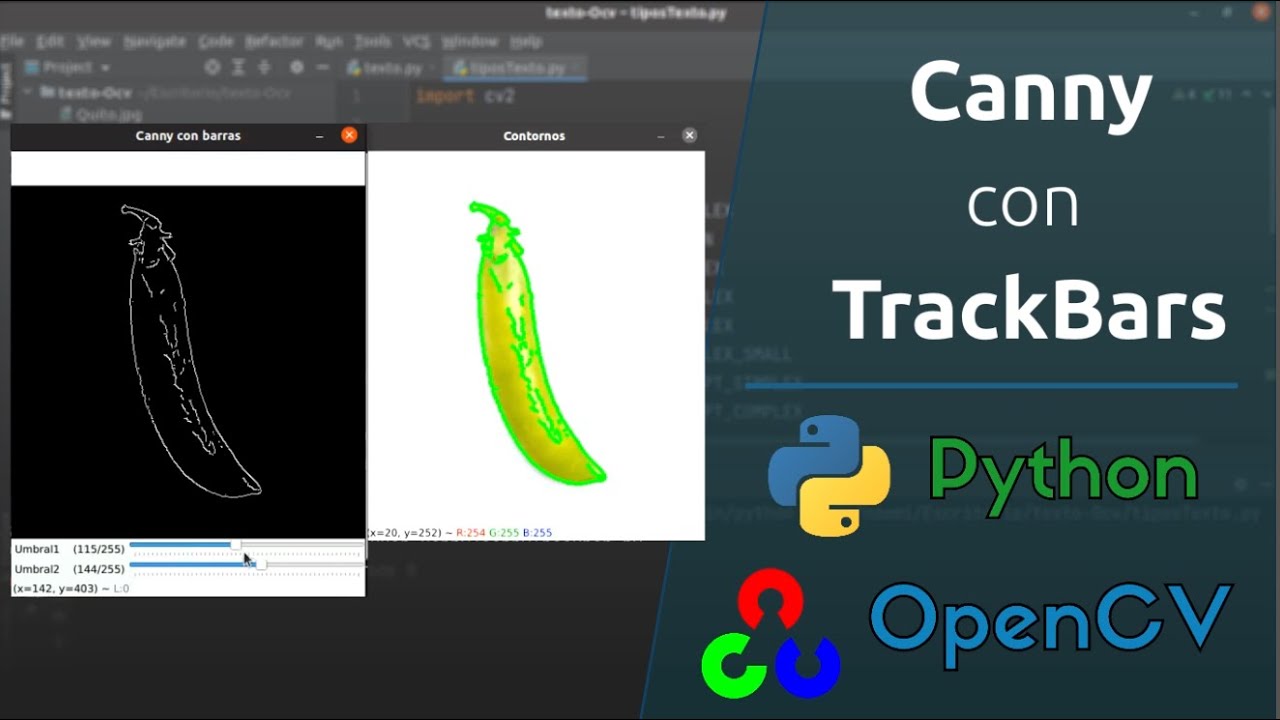1280x720 pixels.
Task: Hide the Project panel with minus icon
Action: point(322,68)
